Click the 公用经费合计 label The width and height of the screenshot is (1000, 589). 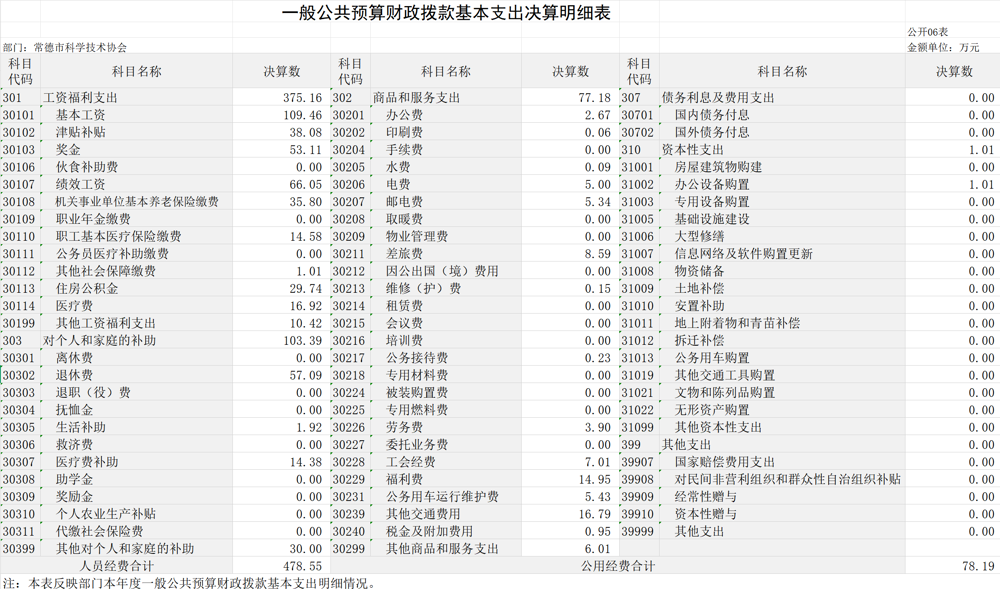pos(617,566)
